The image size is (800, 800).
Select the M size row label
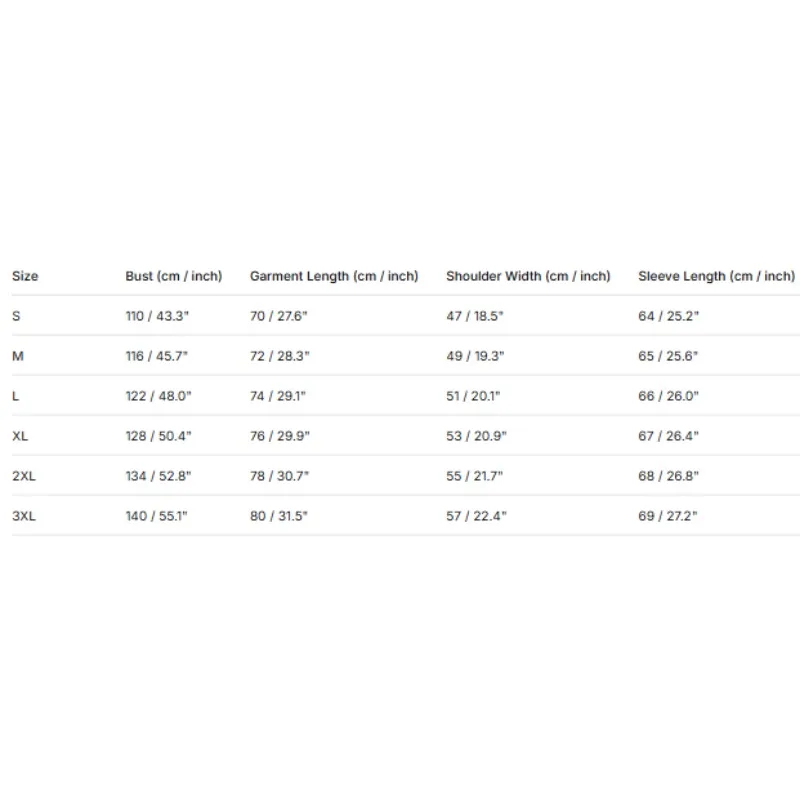pos(18,356)
